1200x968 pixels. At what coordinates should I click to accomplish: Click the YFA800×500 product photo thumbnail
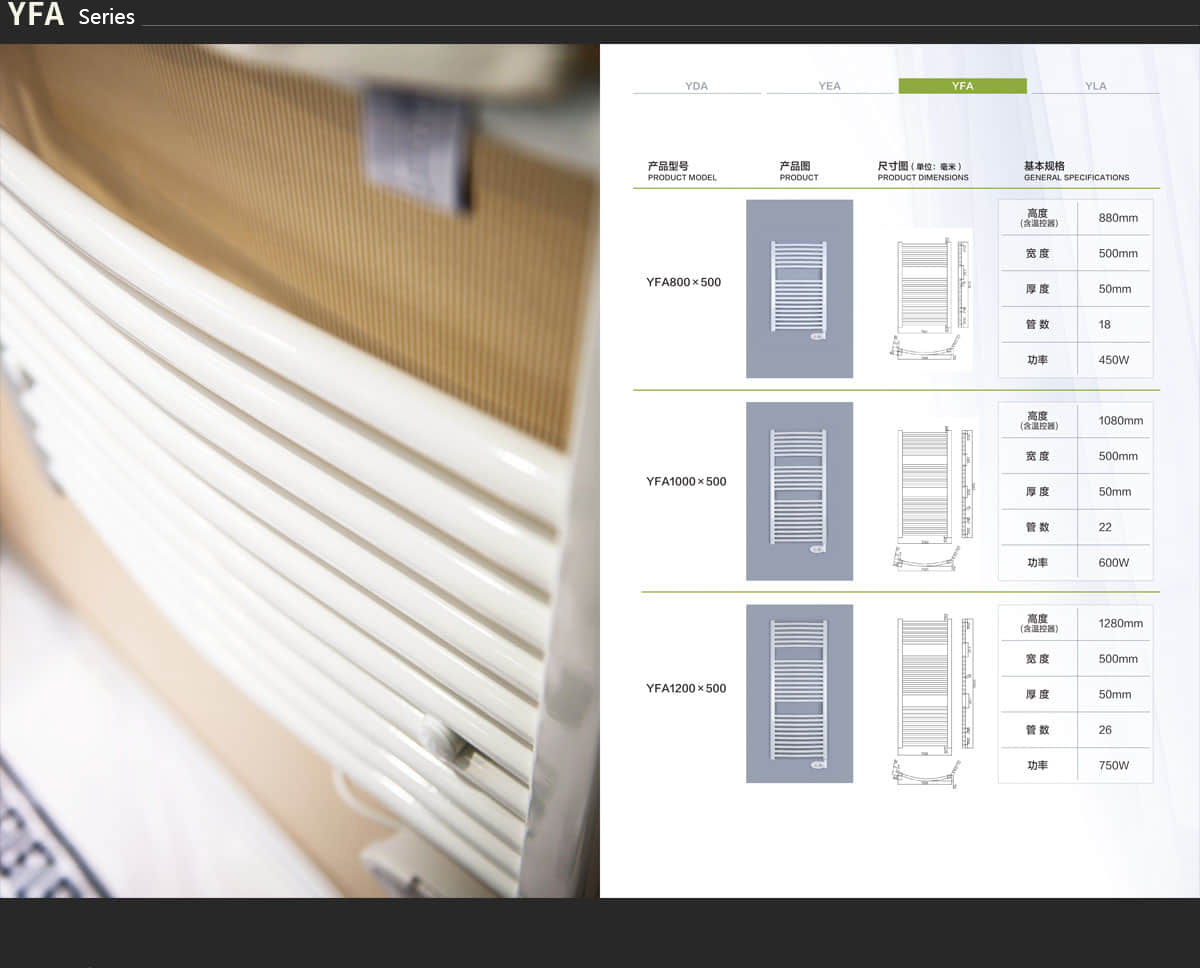click(x=799, y=289)
